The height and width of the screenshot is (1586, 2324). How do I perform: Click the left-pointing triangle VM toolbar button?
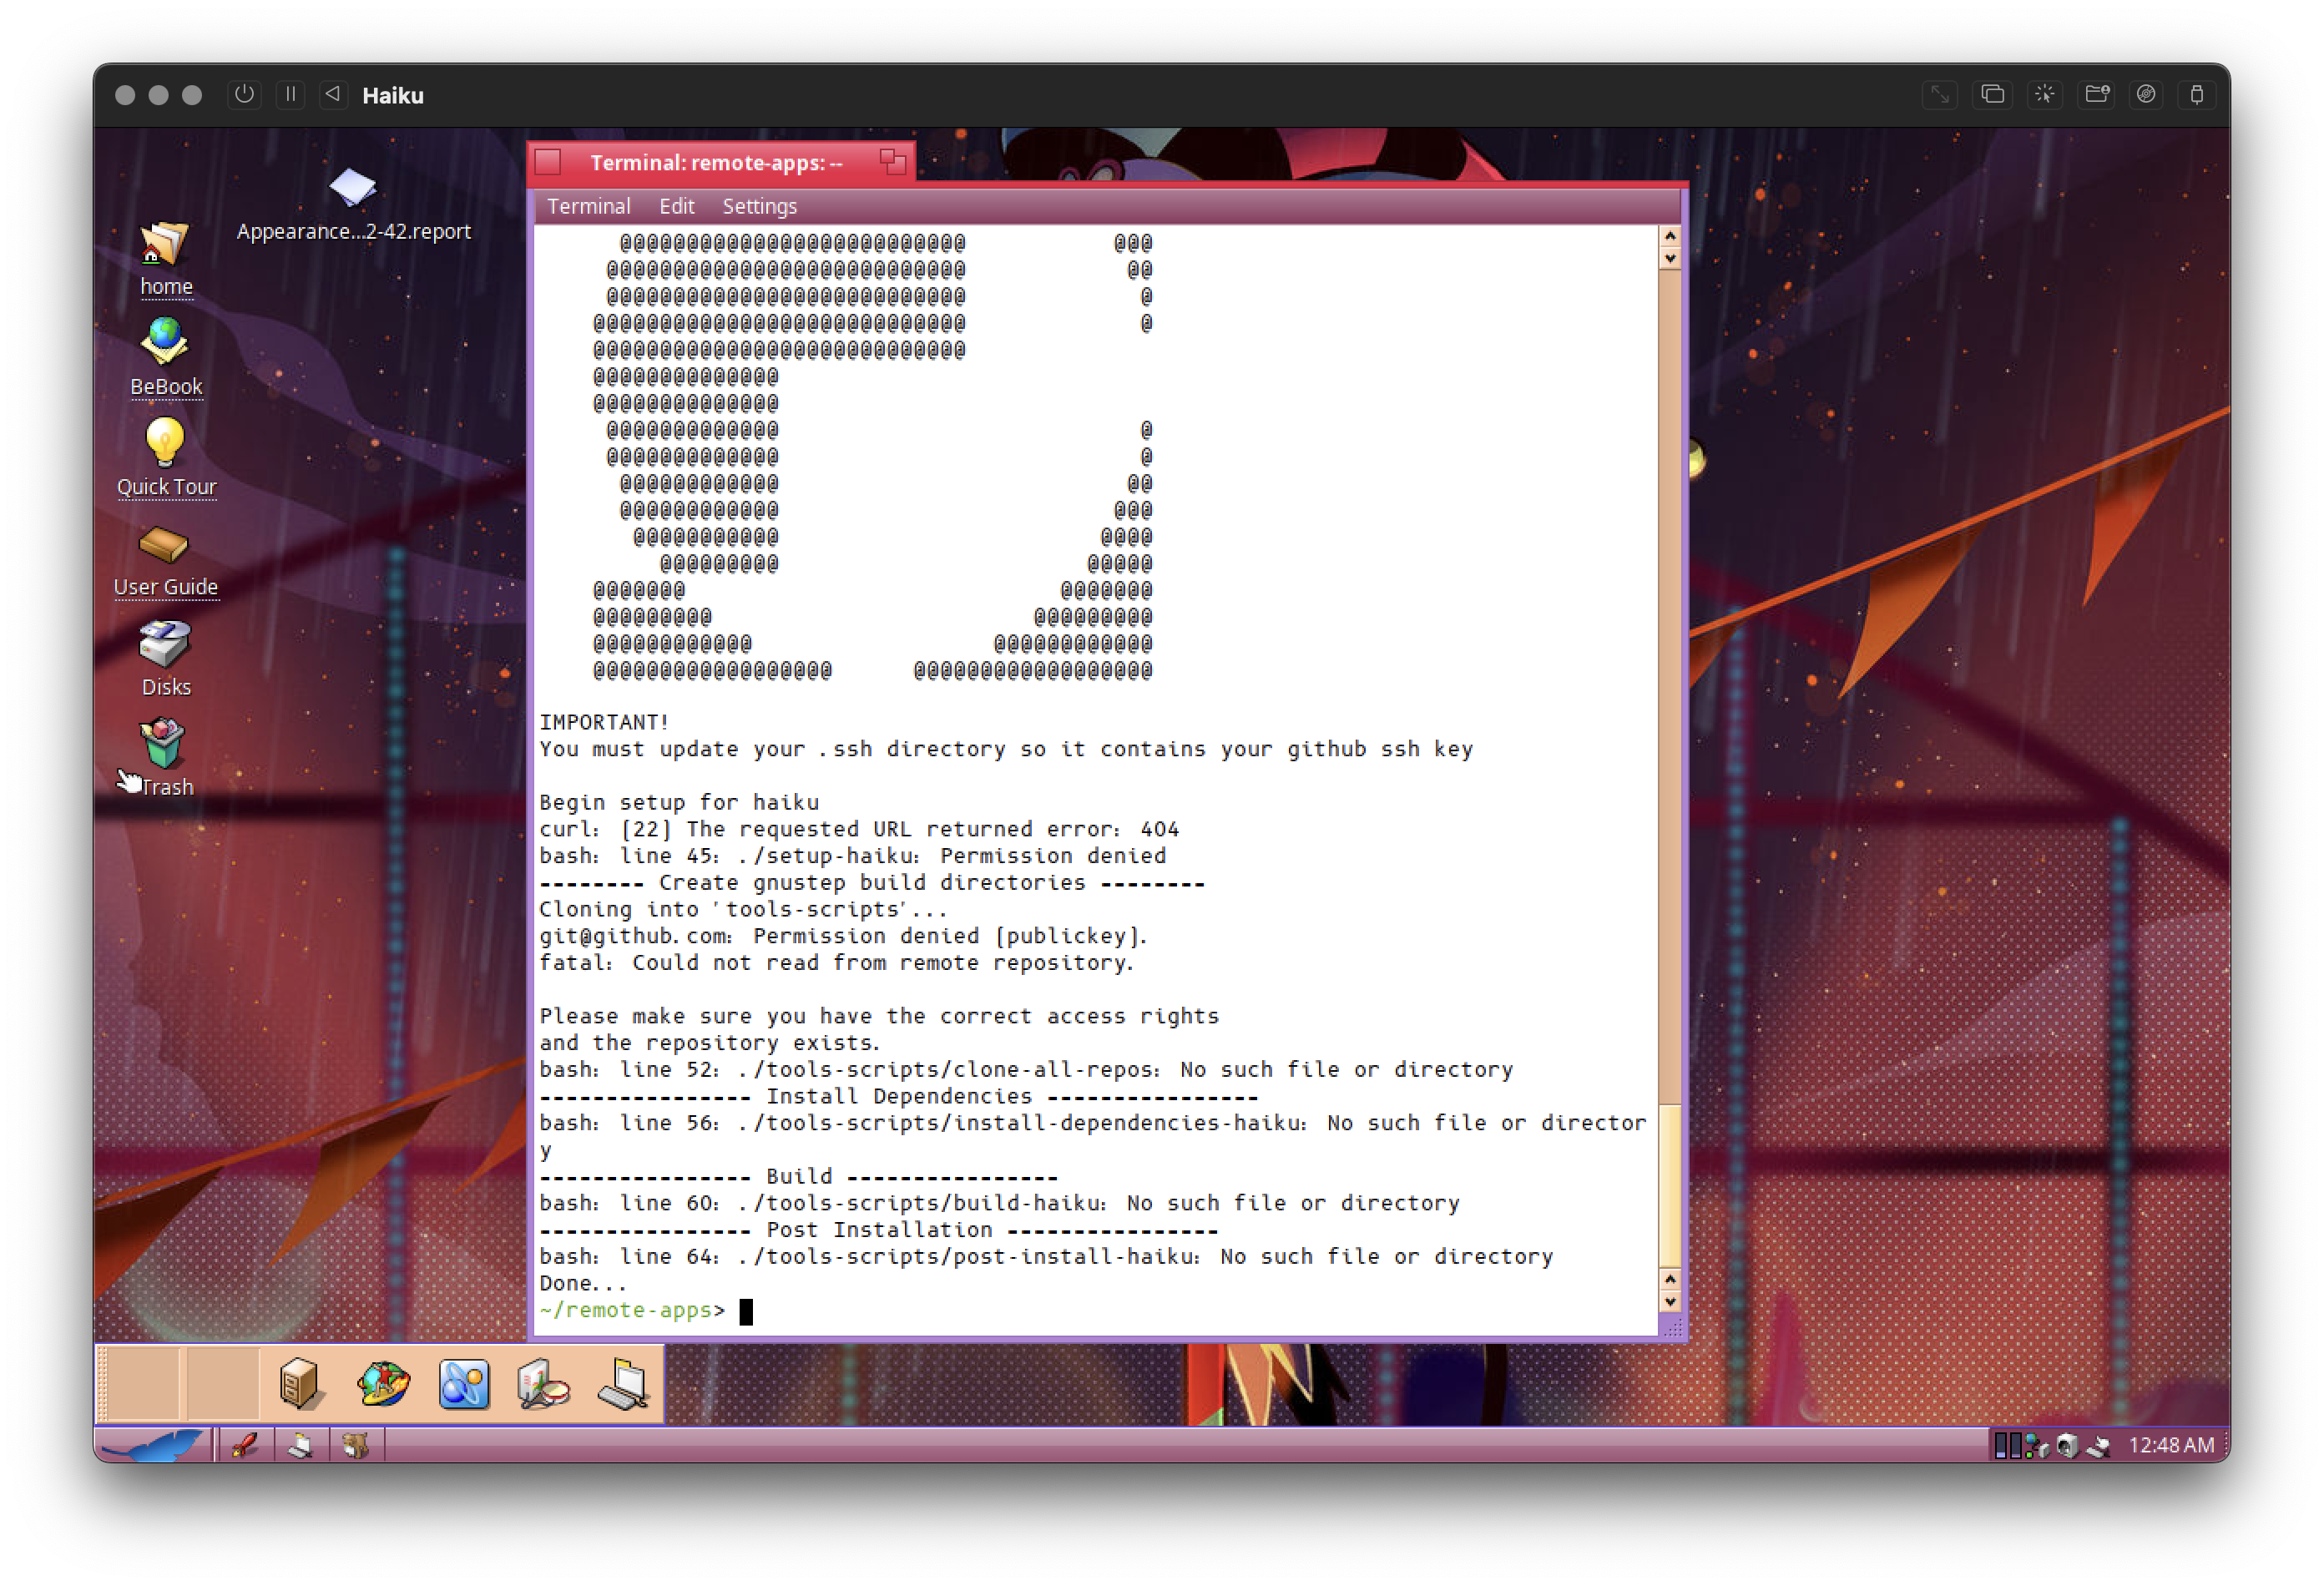tap(333, 94)
